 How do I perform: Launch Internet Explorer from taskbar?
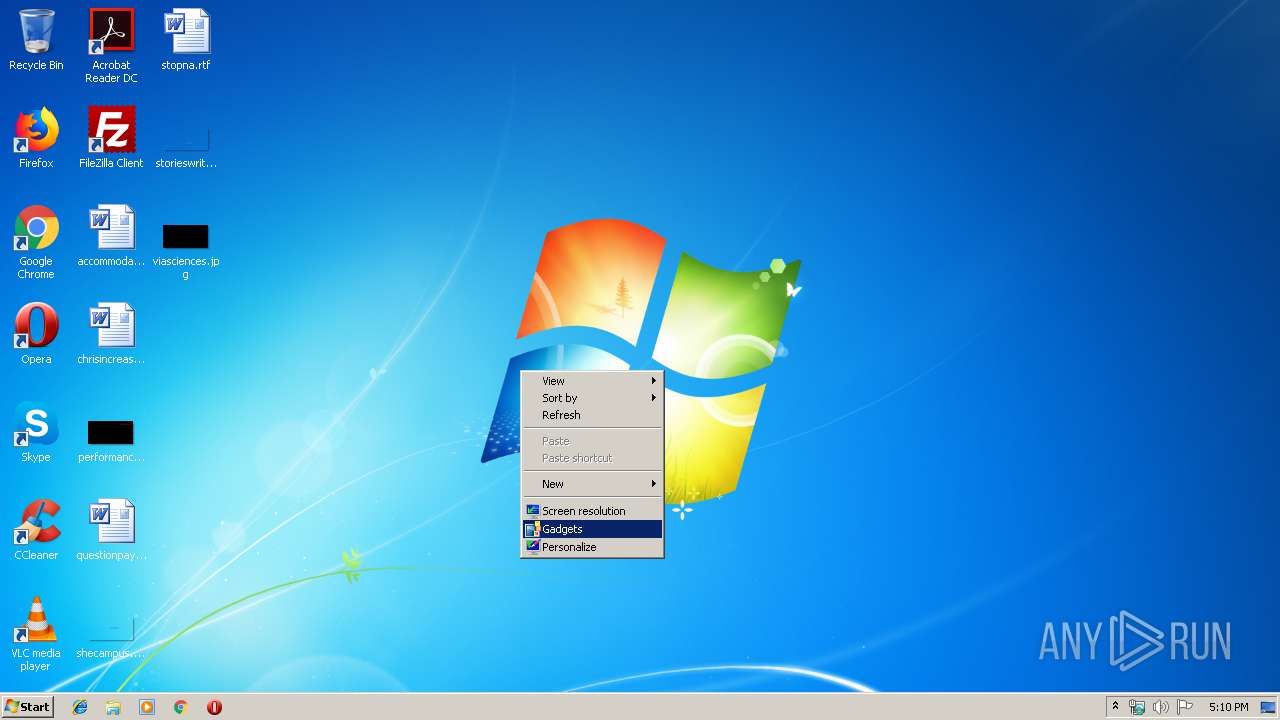pyautogui.click(x=80, y=707)
